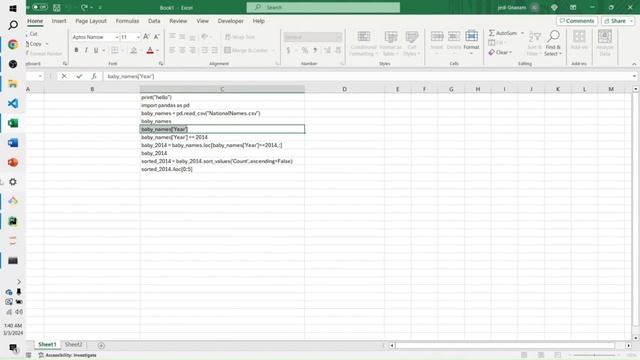Open the Developer tab
The width and height of the screenshot is (640, 360).
pos(230,21)
